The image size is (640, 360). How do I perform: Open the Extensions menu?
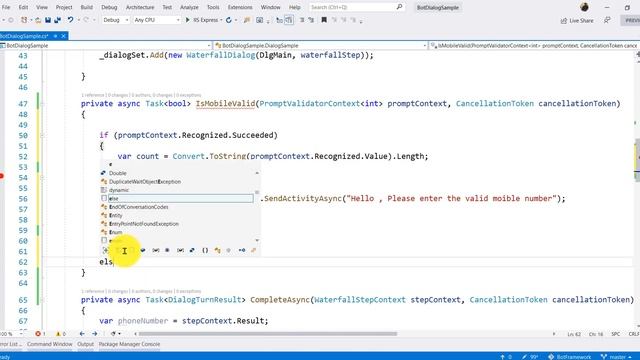click(240, 7)
